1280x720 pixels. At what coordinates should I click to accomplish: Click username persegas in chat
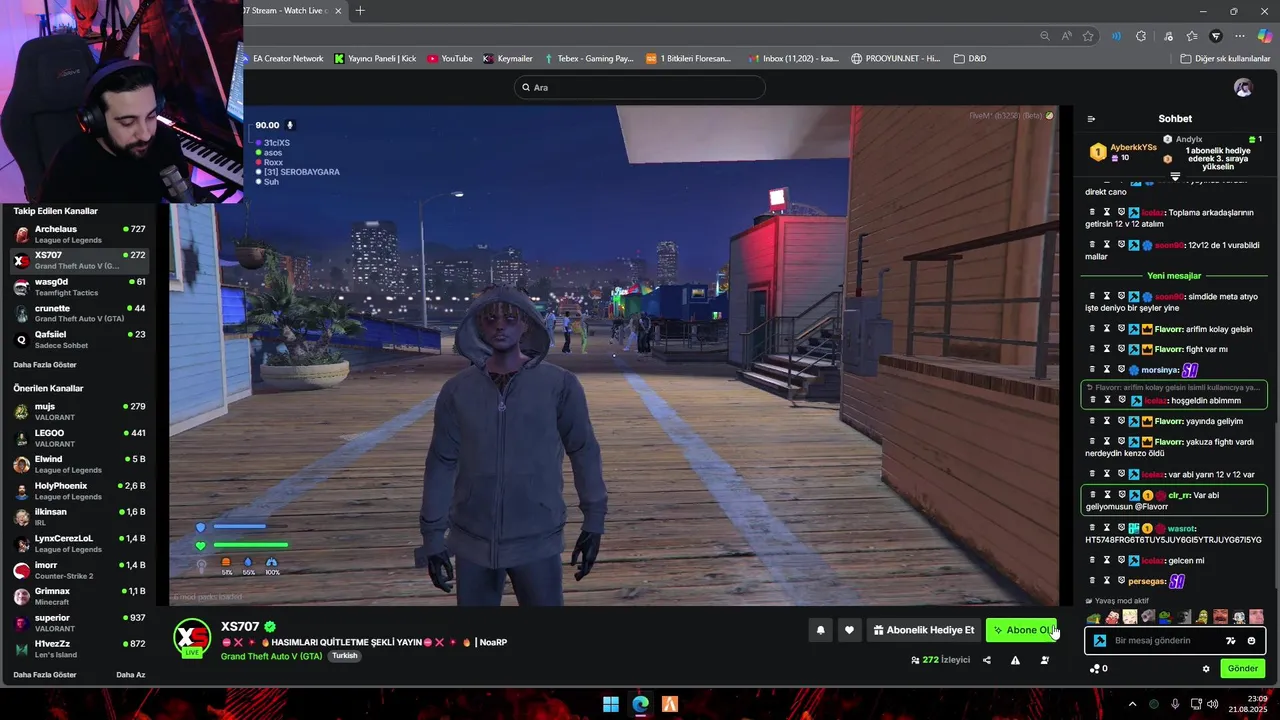click(x=1146, y=581)
